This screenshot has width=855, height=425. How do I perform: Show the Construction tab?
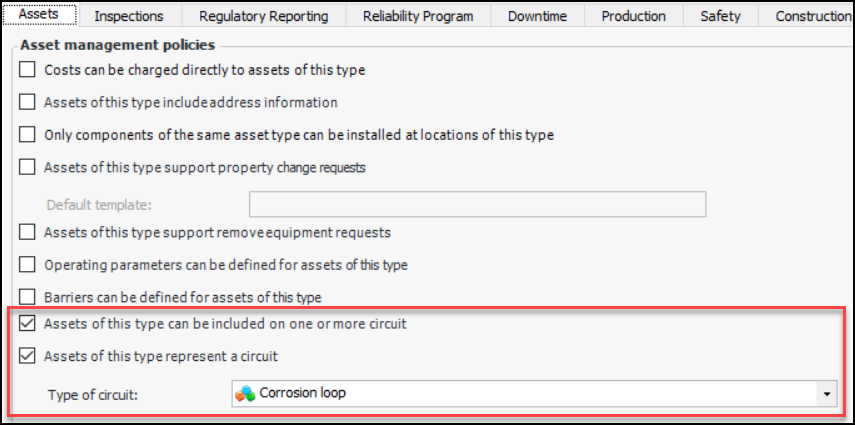coord(812,16)
